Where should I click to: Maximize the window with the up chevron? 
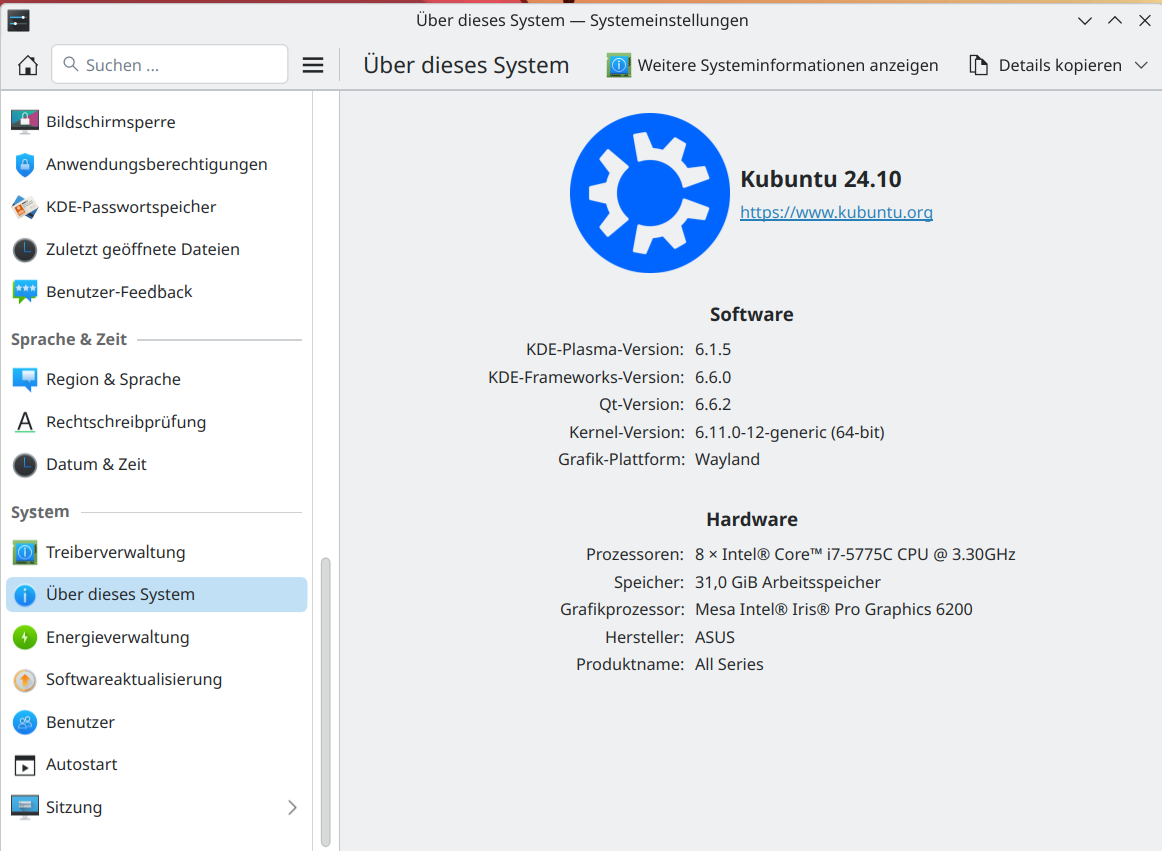[x=1115, y=21]
